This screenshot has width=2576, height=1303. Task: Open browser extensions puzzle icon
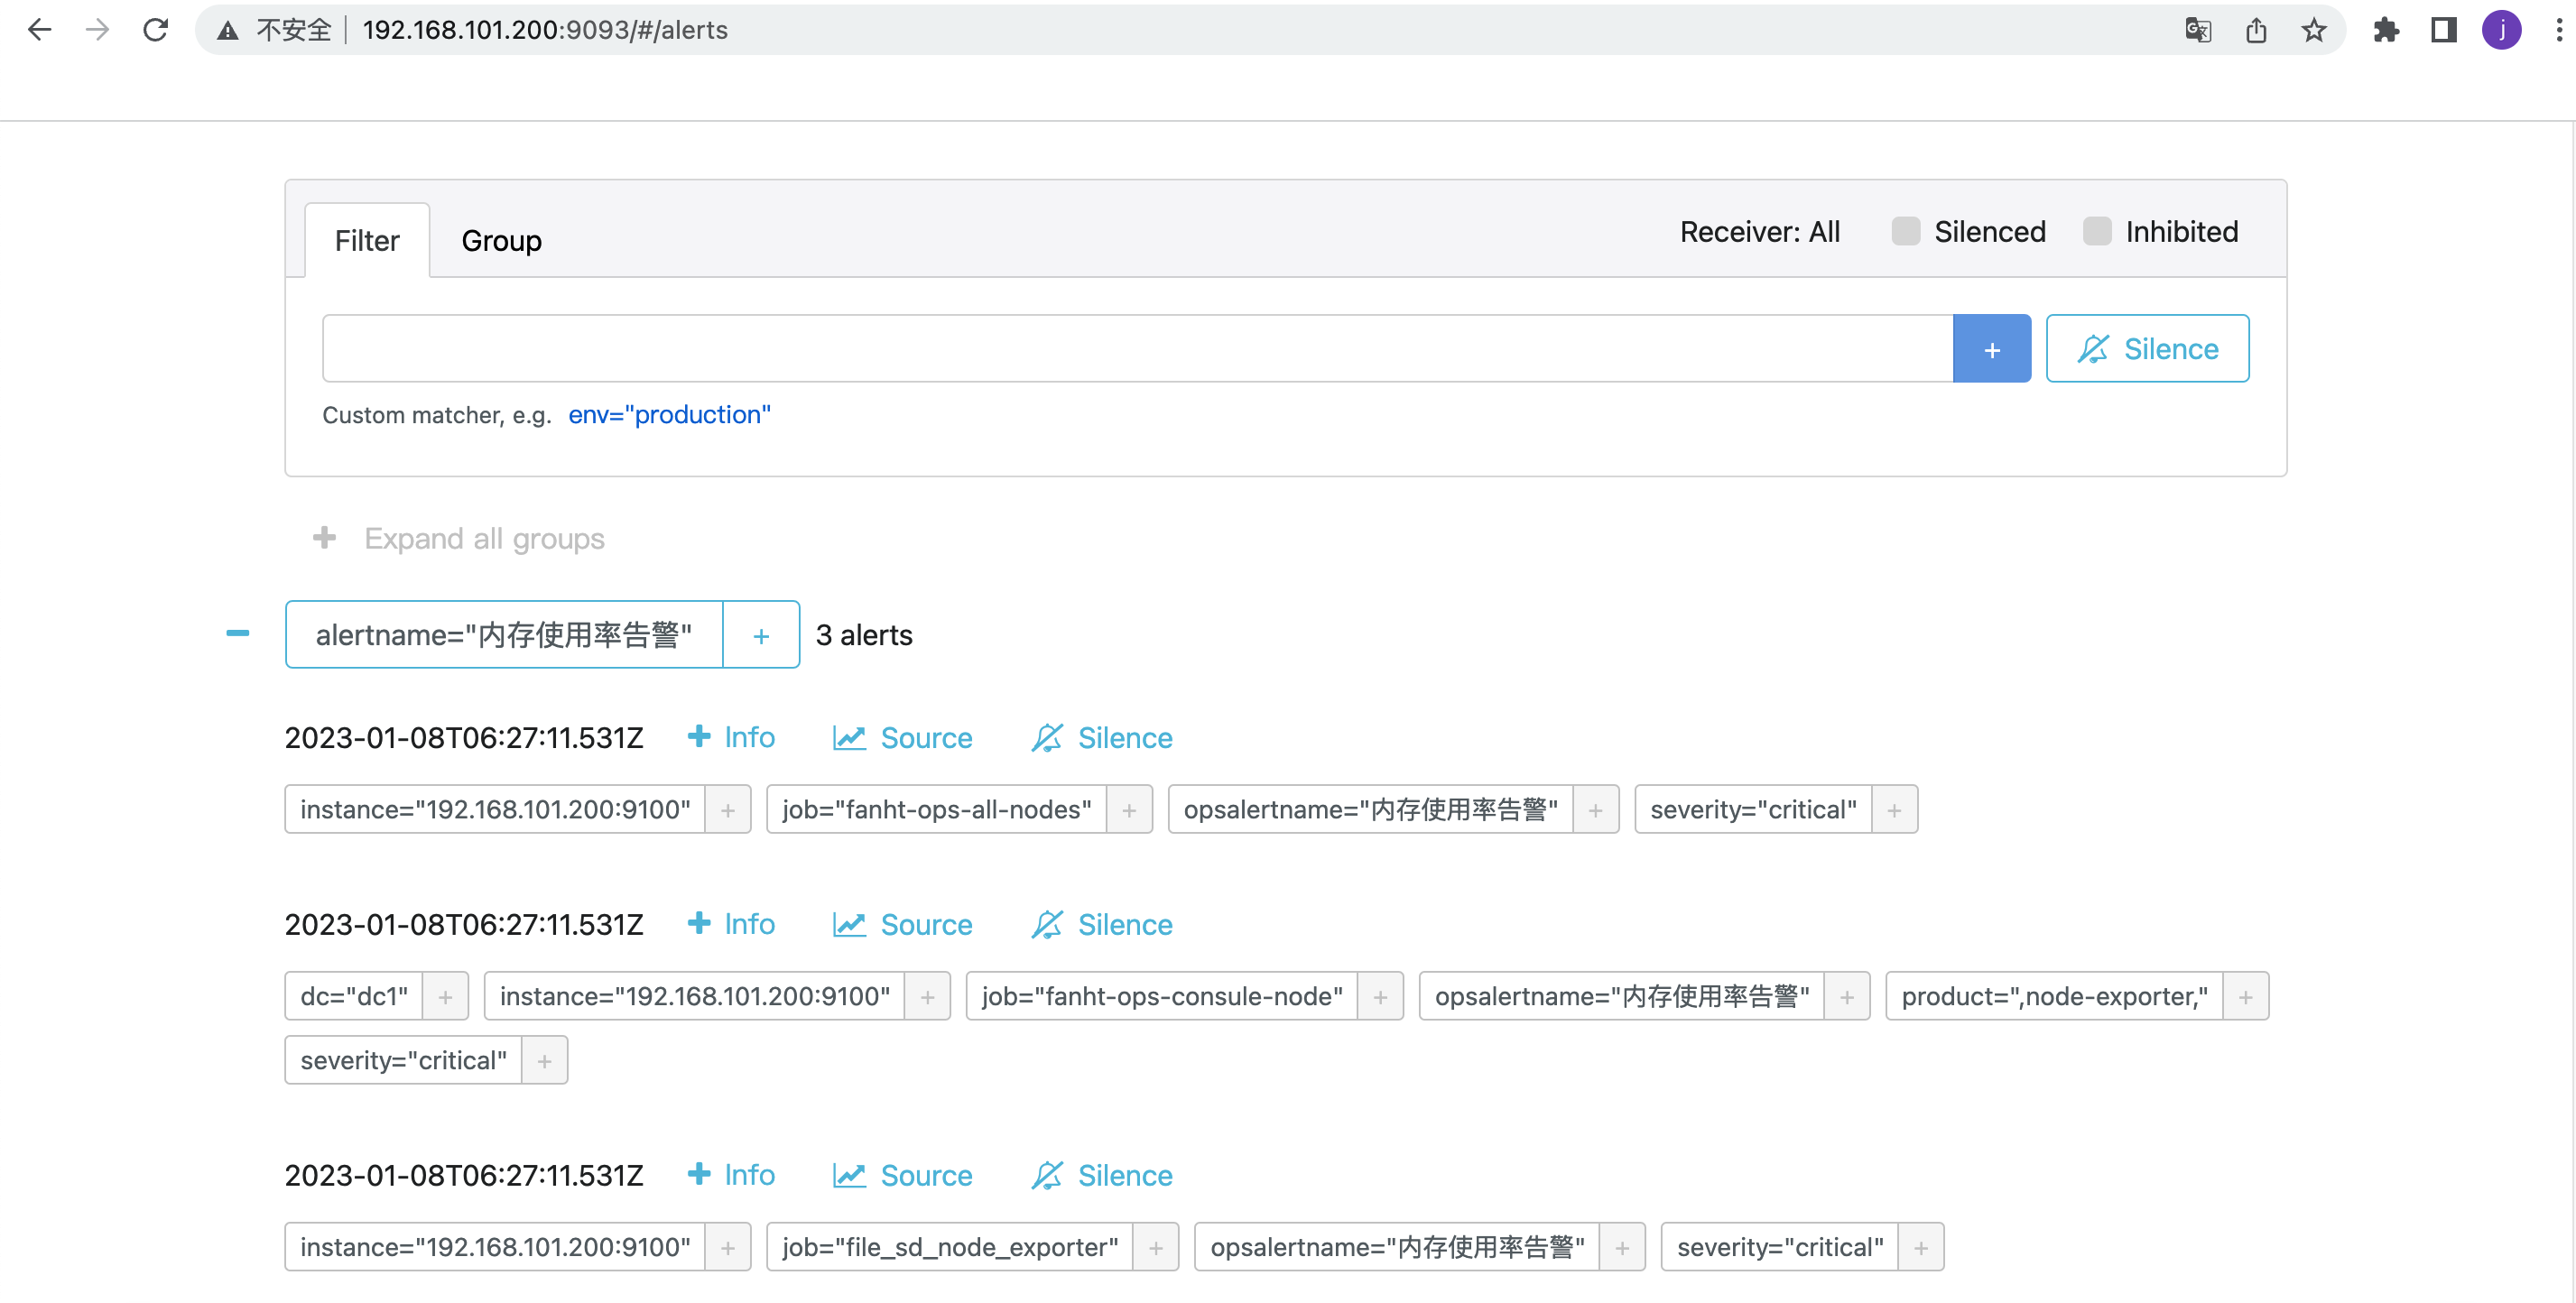[2386, 30]
